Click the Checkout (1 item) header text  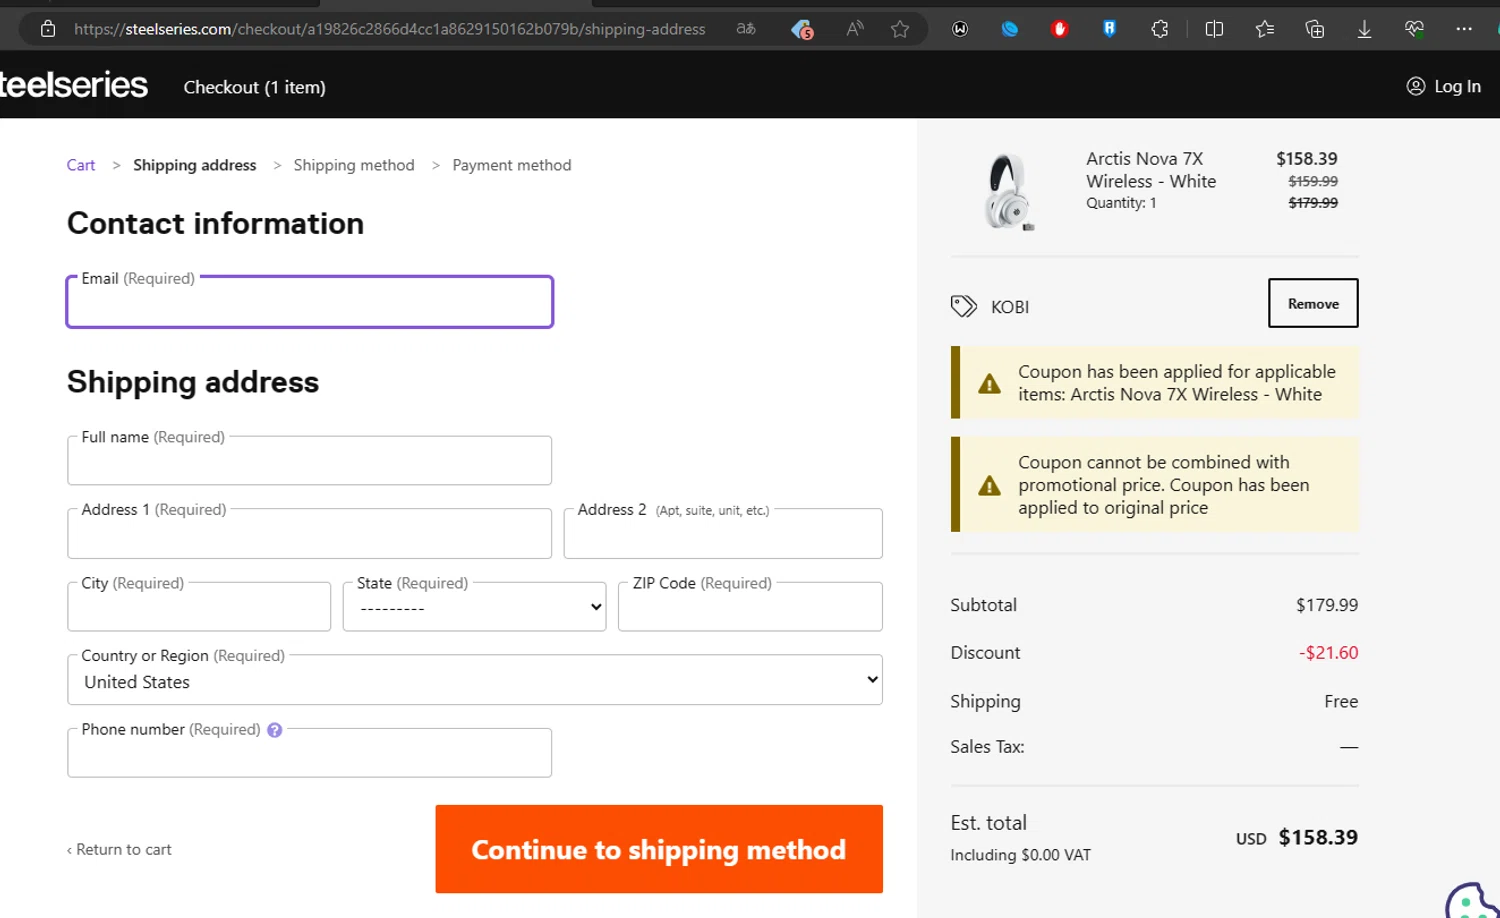(x=255, y=87)
